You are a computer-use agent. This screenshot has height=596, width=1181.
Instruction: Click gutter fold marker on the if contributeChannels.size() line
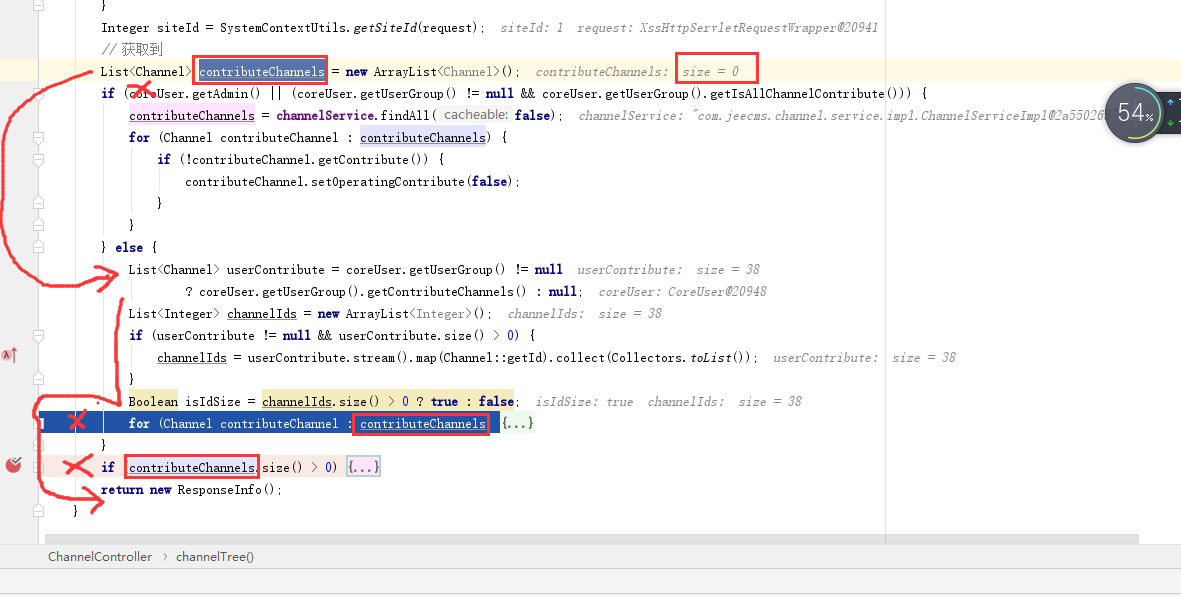point(38,467)
